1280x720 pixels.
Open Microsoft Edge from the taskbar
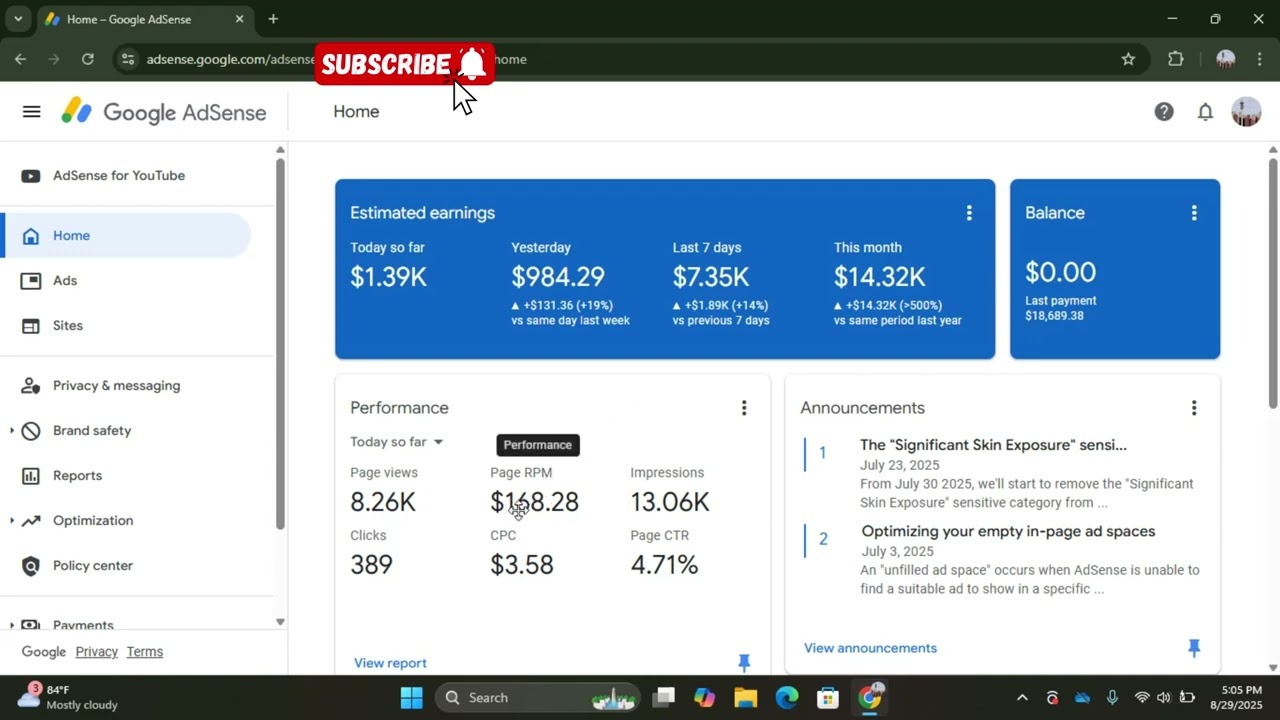(x=787, y=698)
